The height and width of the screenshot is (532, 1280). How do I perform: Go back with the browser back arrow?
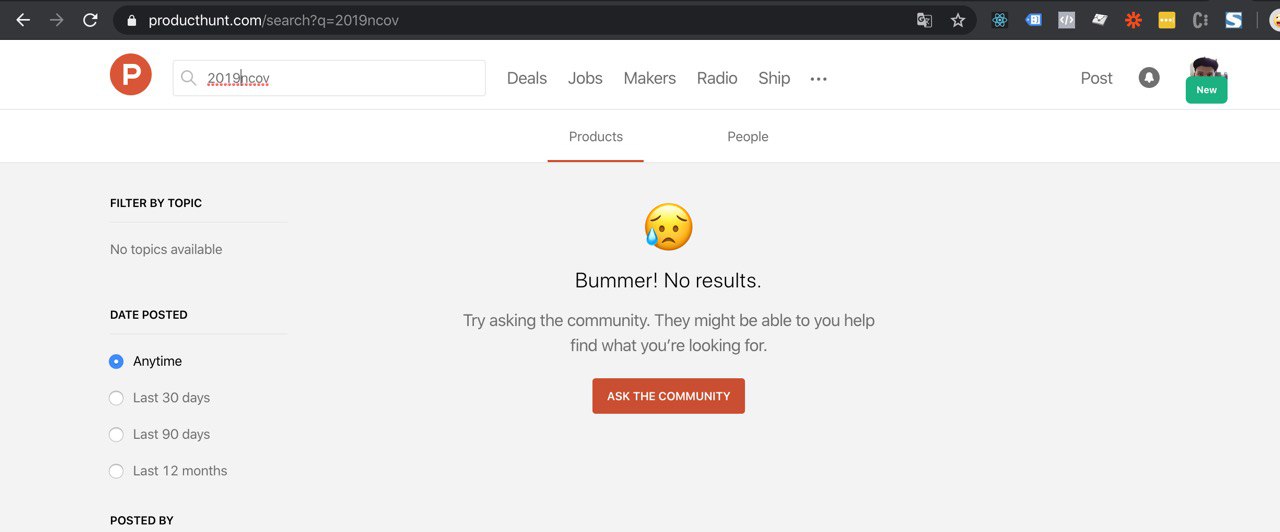(x=23, y=20)
